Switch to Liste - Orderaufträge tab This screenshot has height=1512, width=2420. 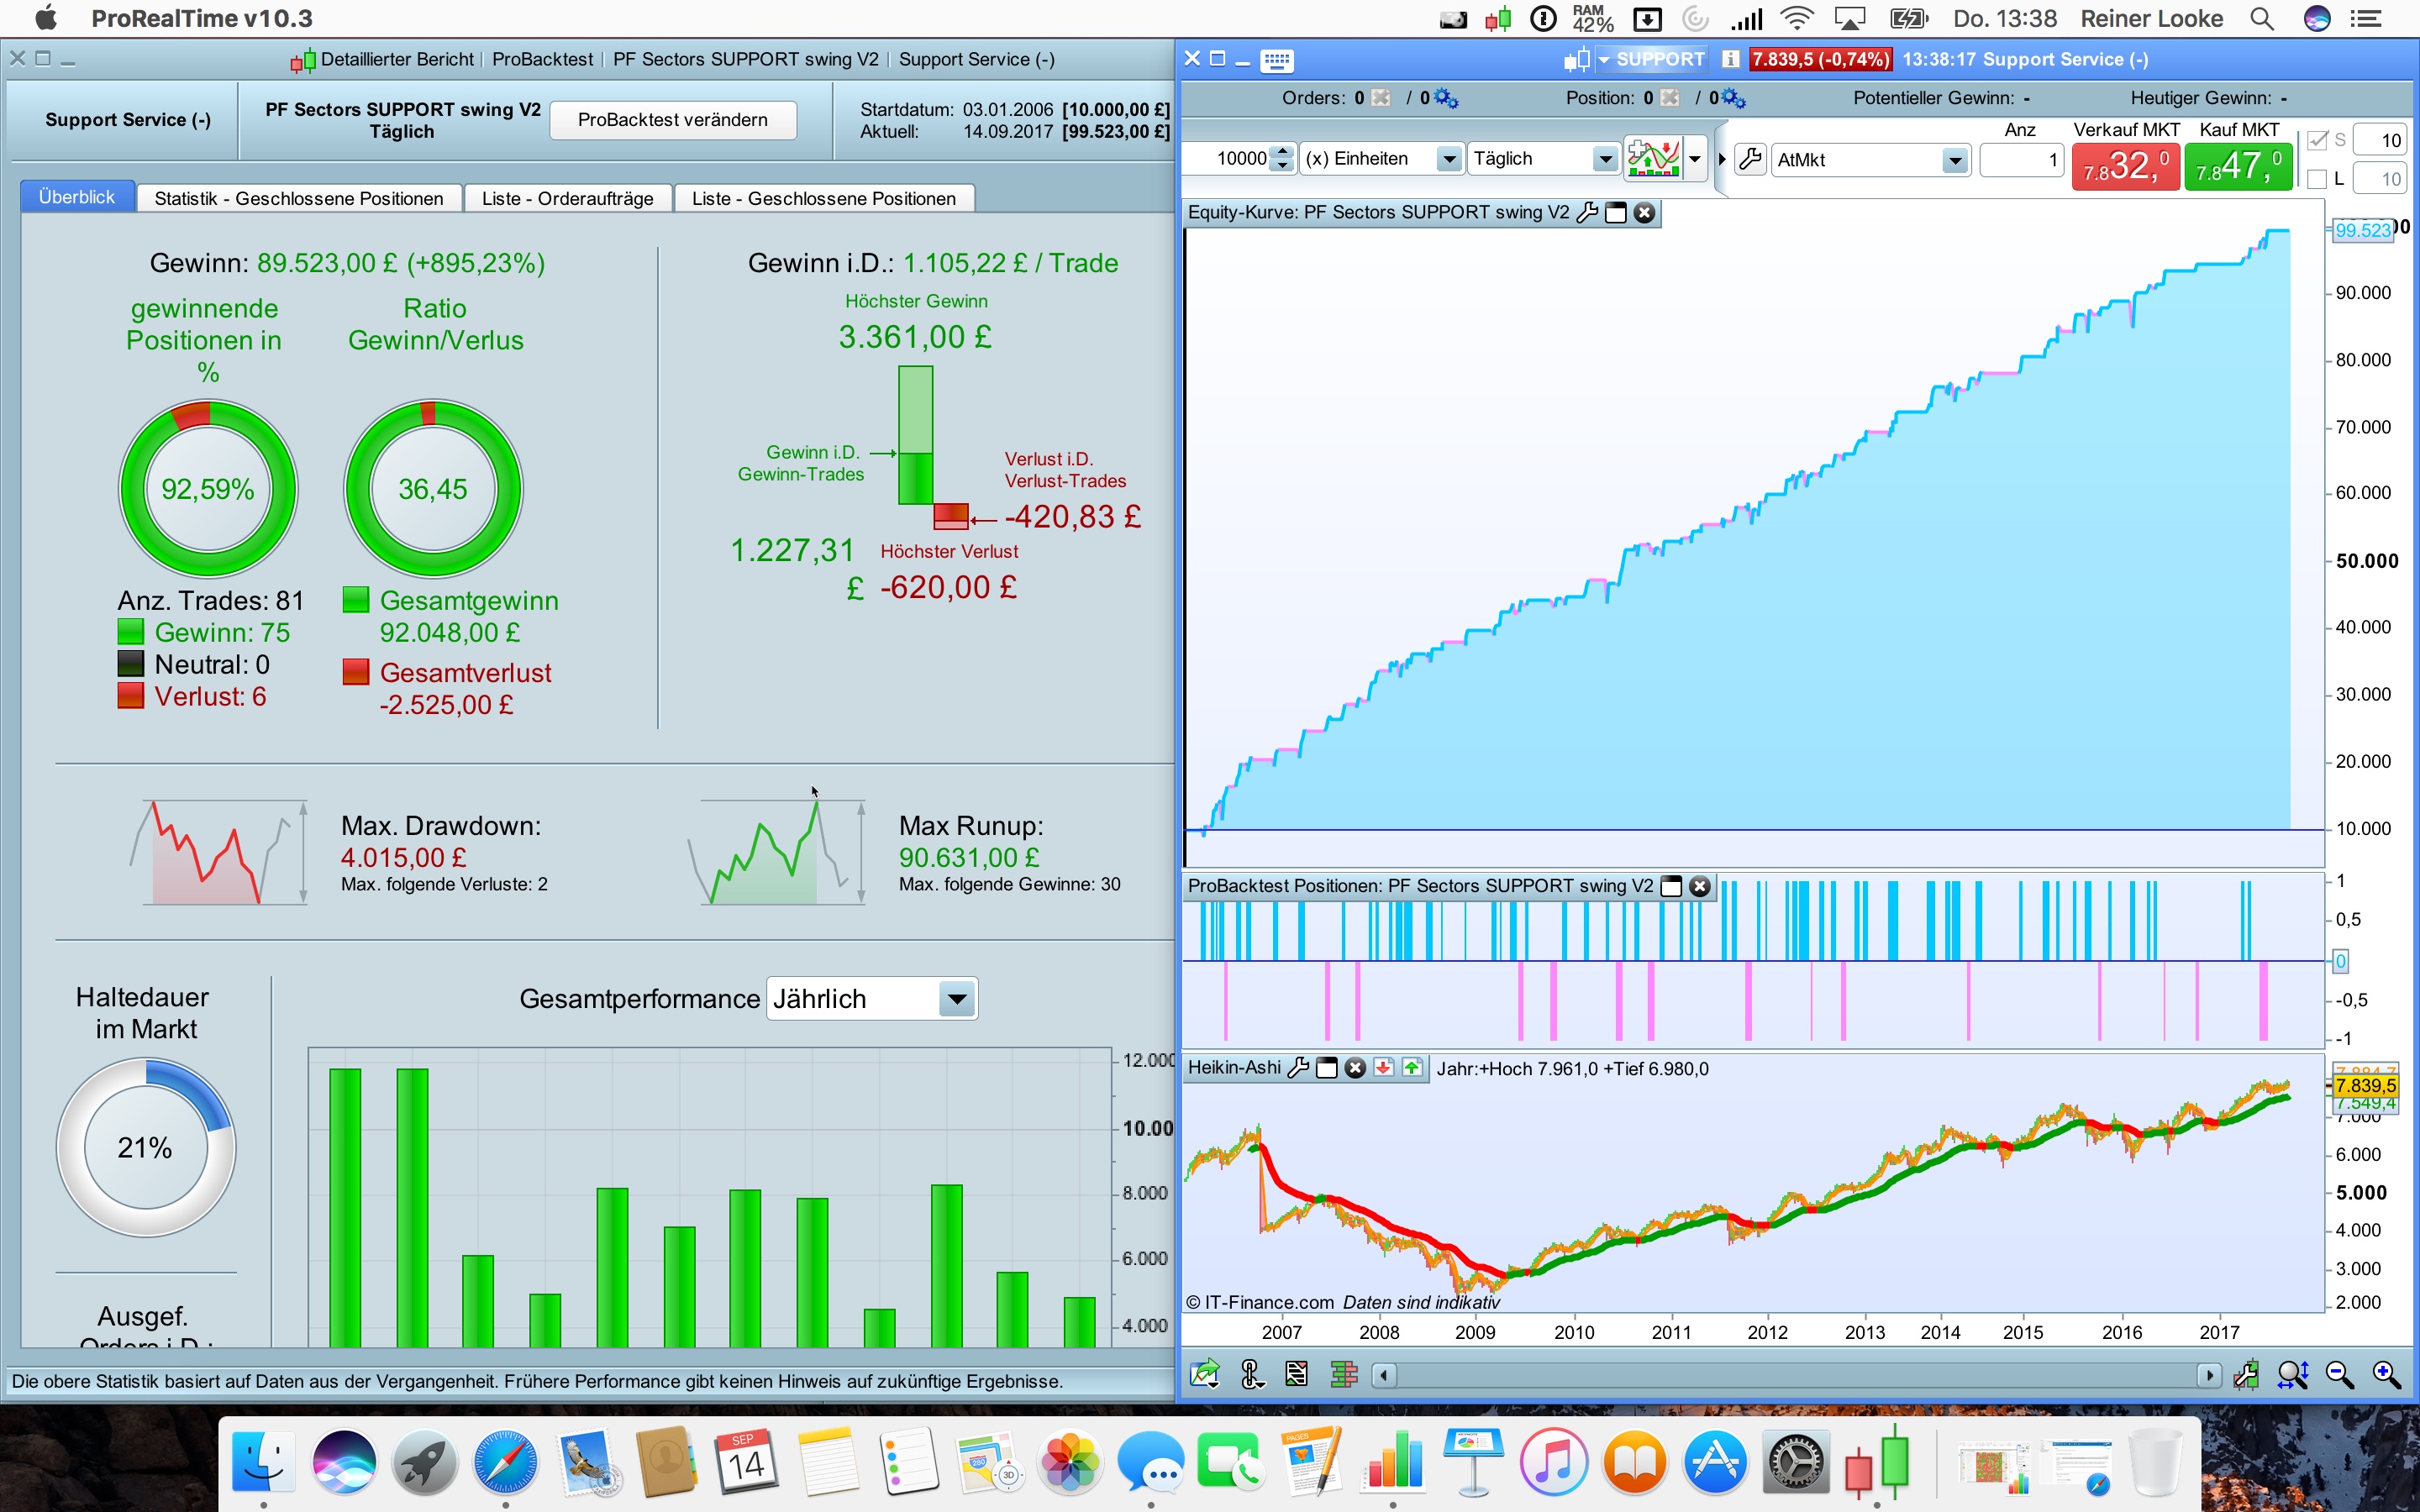click(567, 198)
